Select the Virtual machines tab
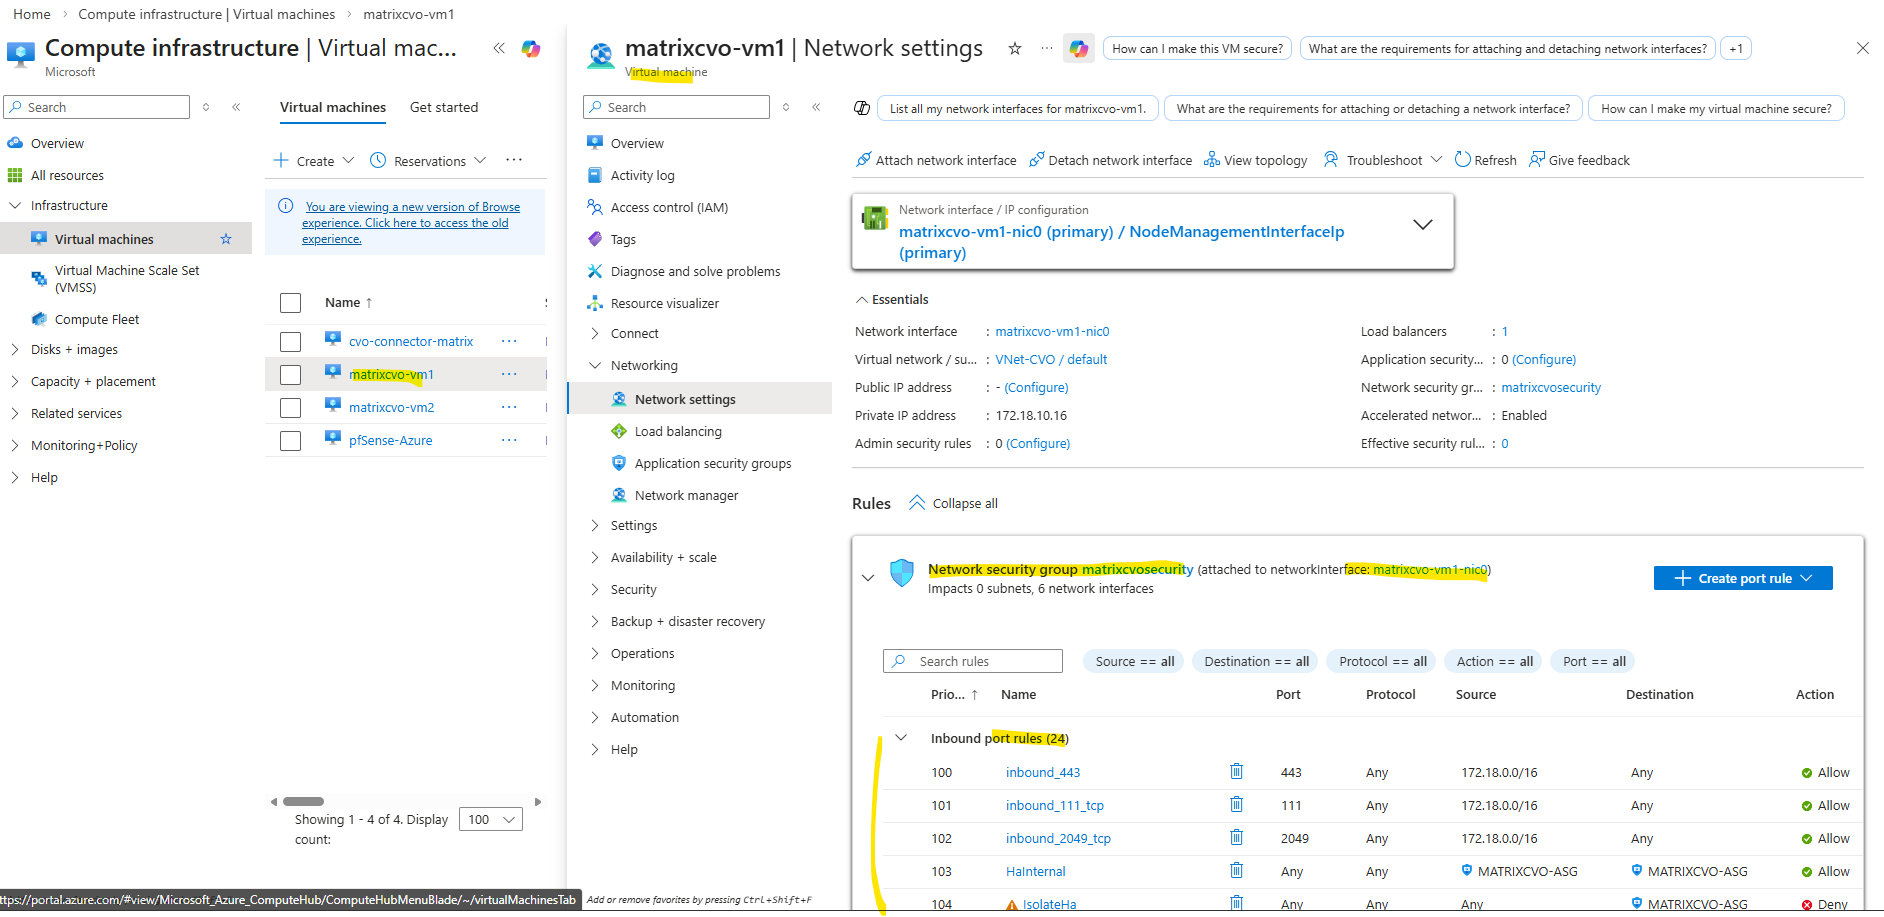The width and height of the screenshot is (1884, 917). click(x=333, y=107)
